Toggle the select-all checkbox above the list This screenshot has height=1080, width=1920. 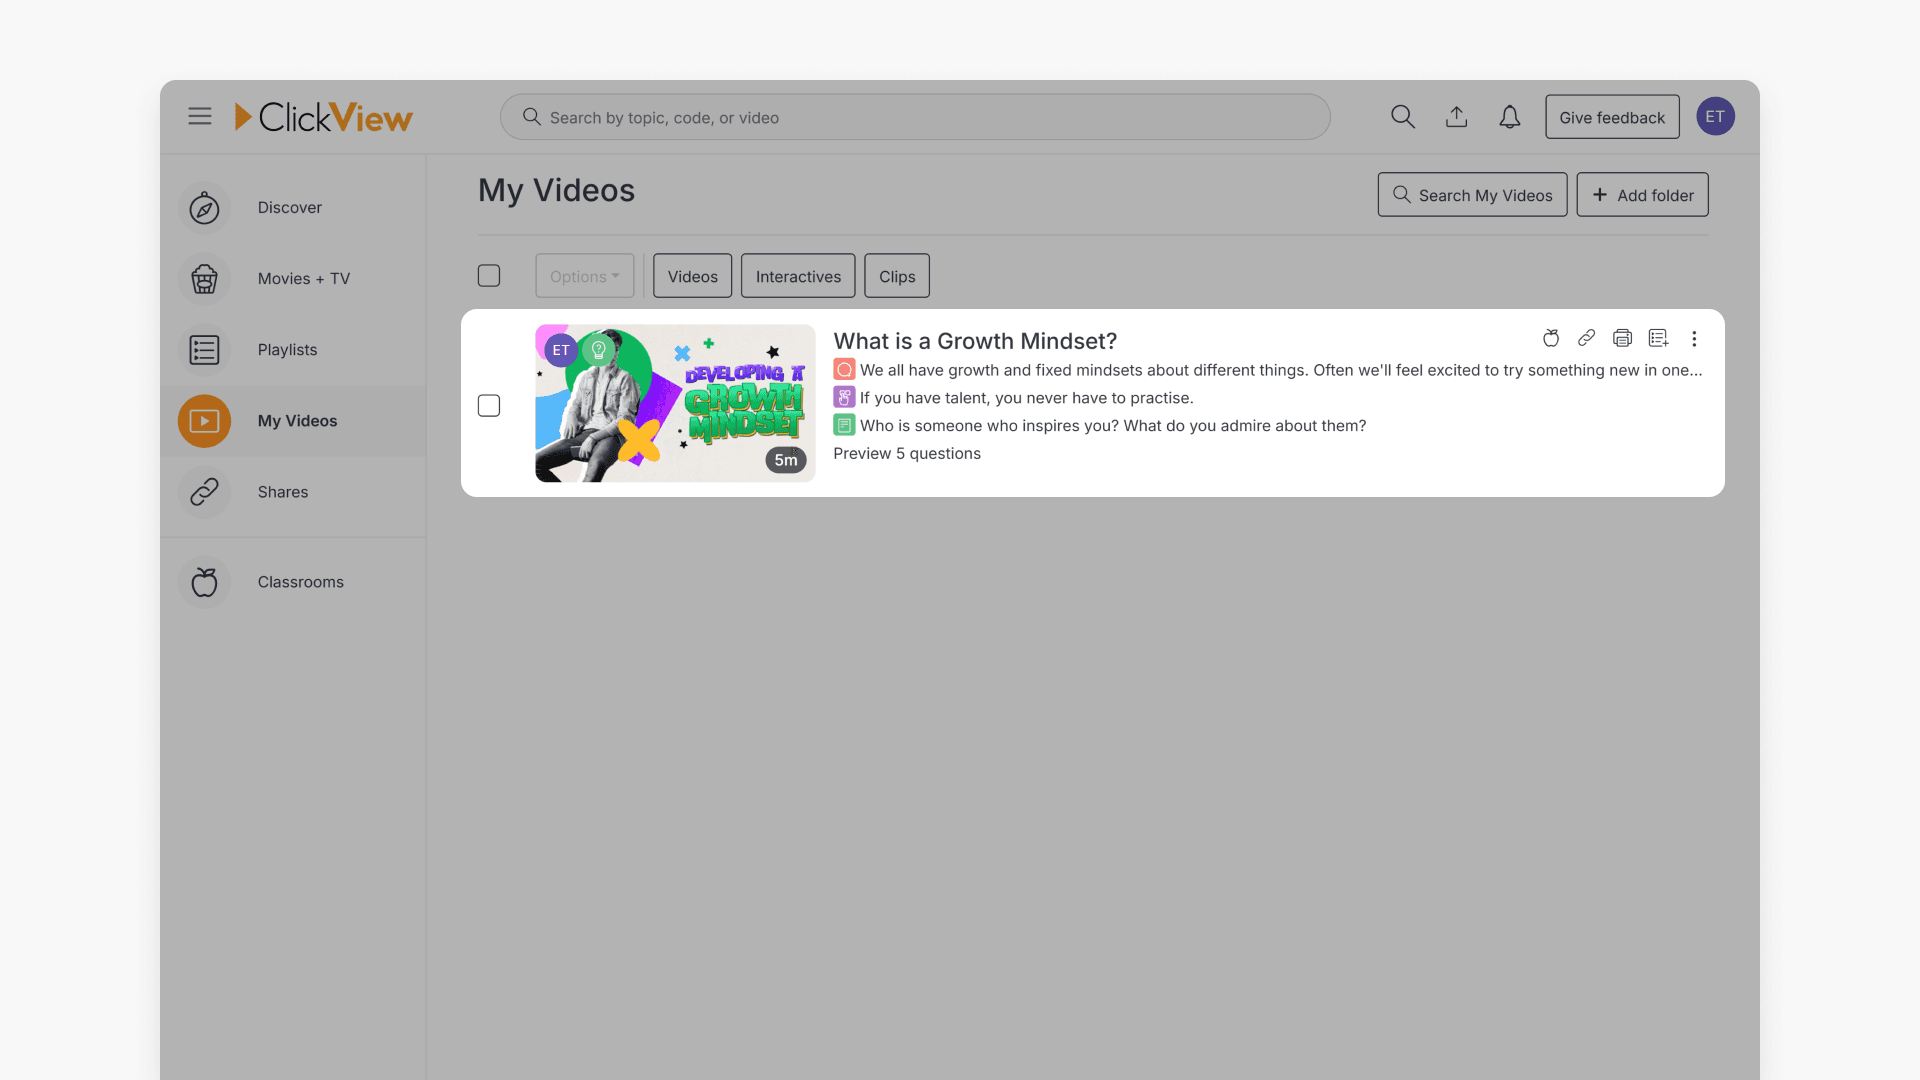(489, 275)
